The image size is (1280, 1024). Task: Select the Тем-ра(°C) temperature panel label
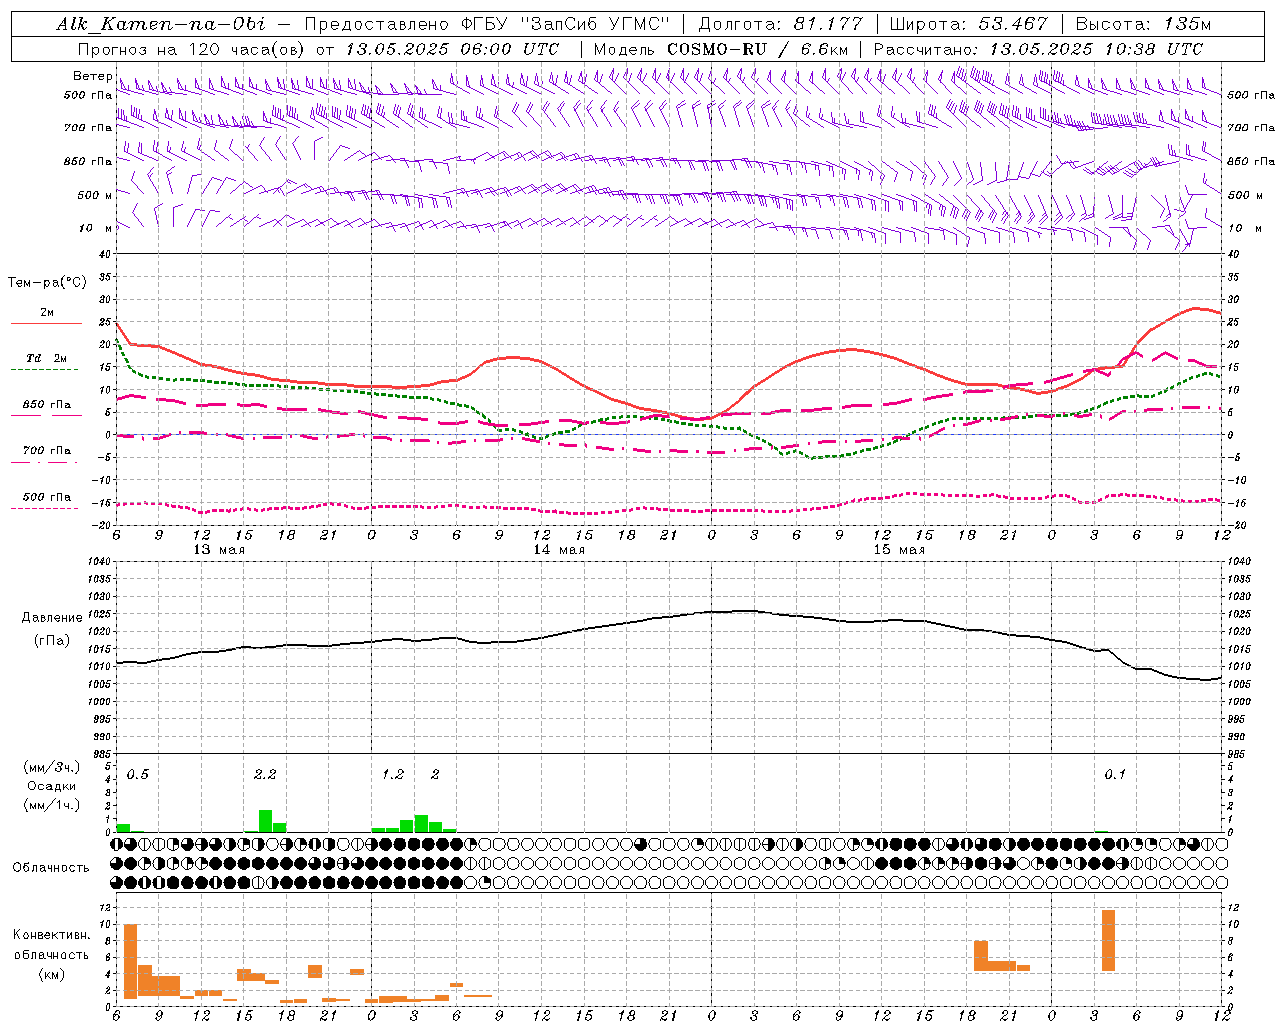point(47,283)
